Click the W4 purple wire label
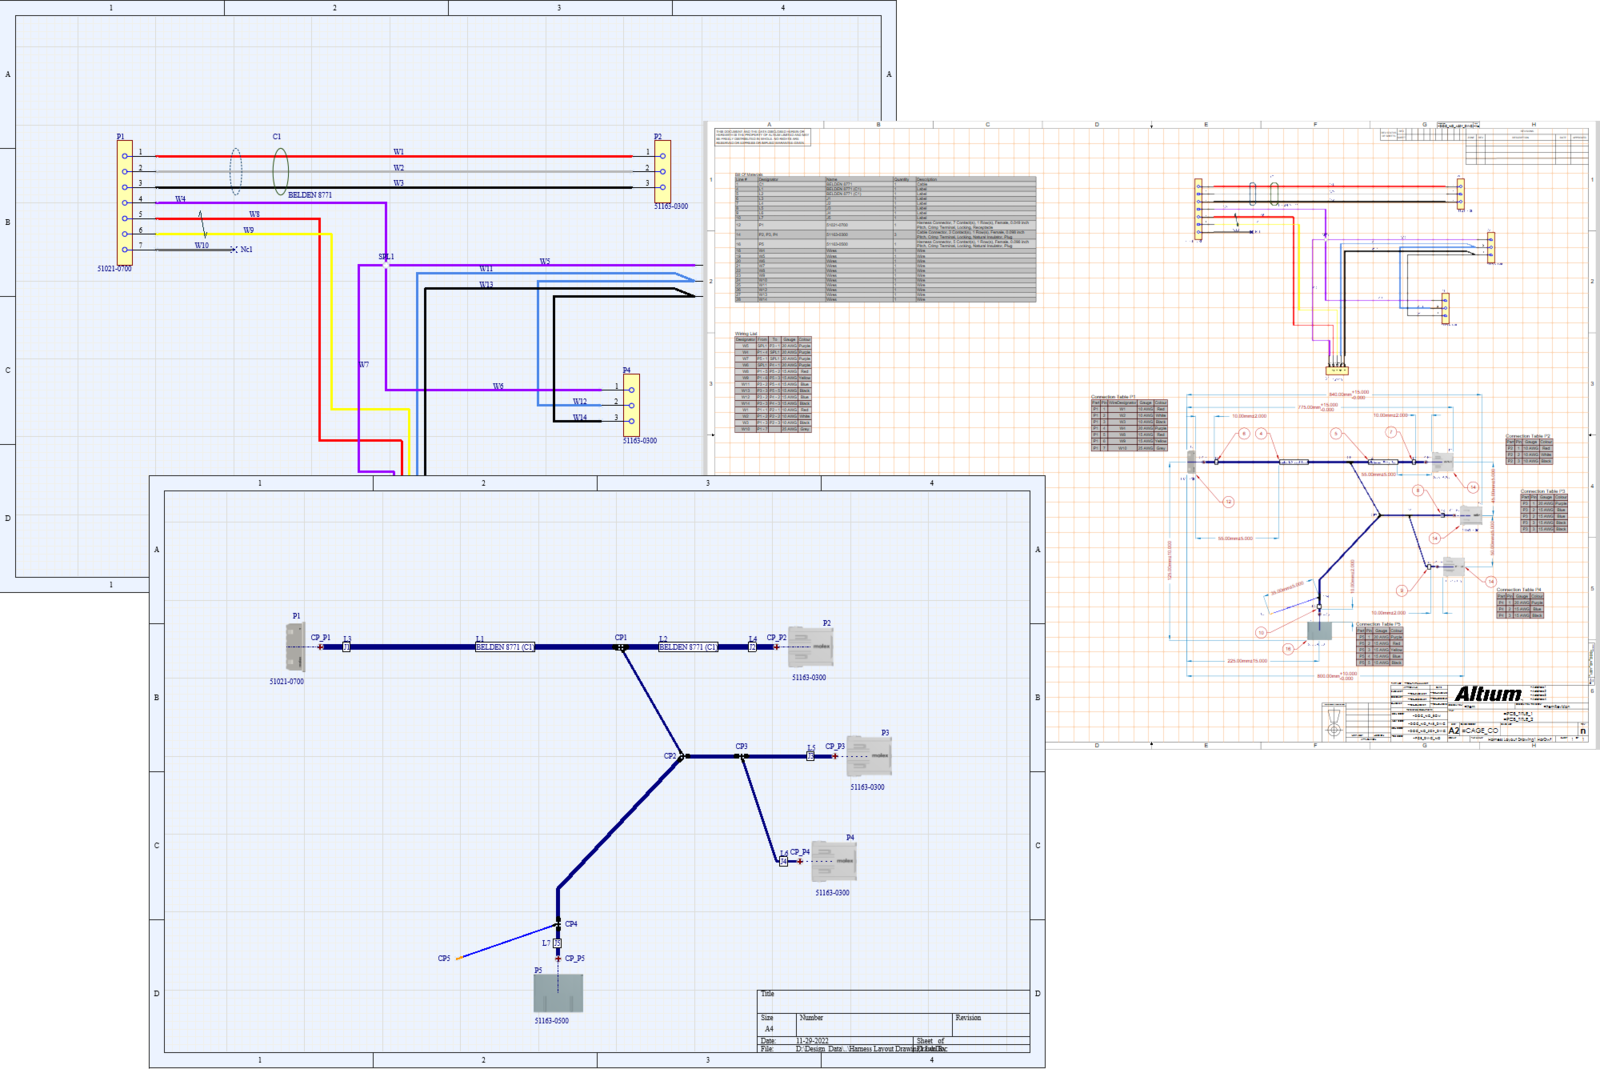 180,199
